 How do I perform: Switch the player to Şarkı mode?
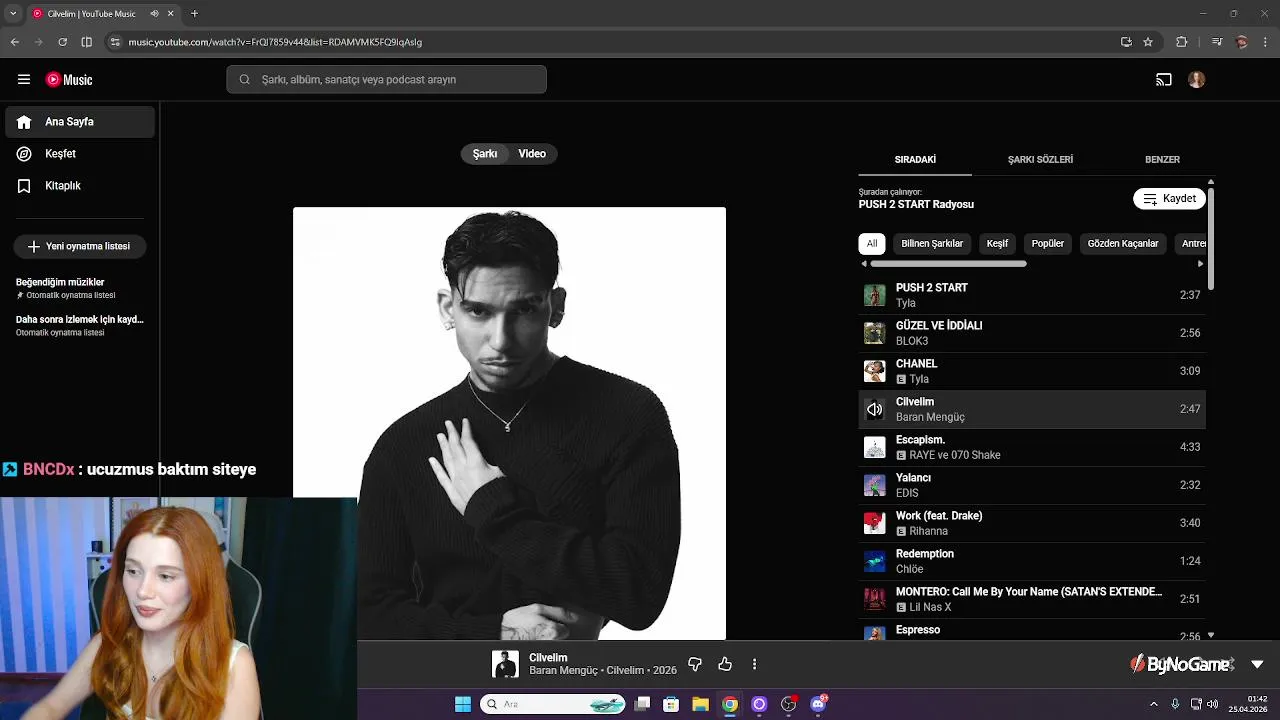(x=485, y=154)
